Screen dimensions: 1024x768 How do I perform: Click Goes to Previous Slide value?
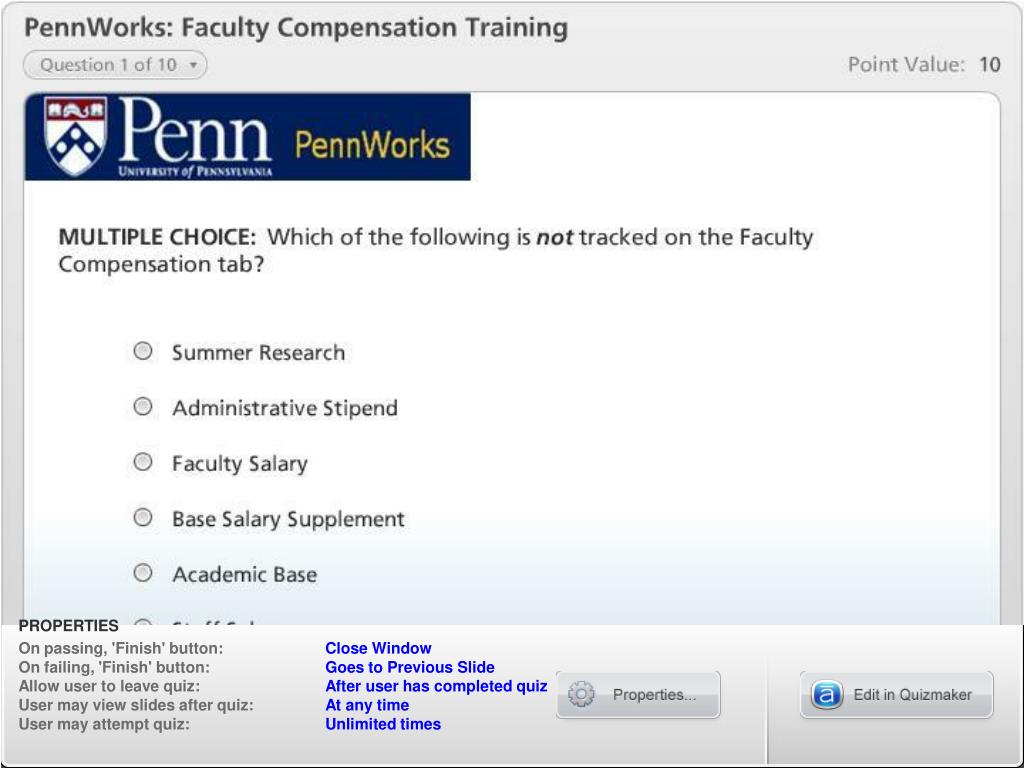[x=409, y=667]
